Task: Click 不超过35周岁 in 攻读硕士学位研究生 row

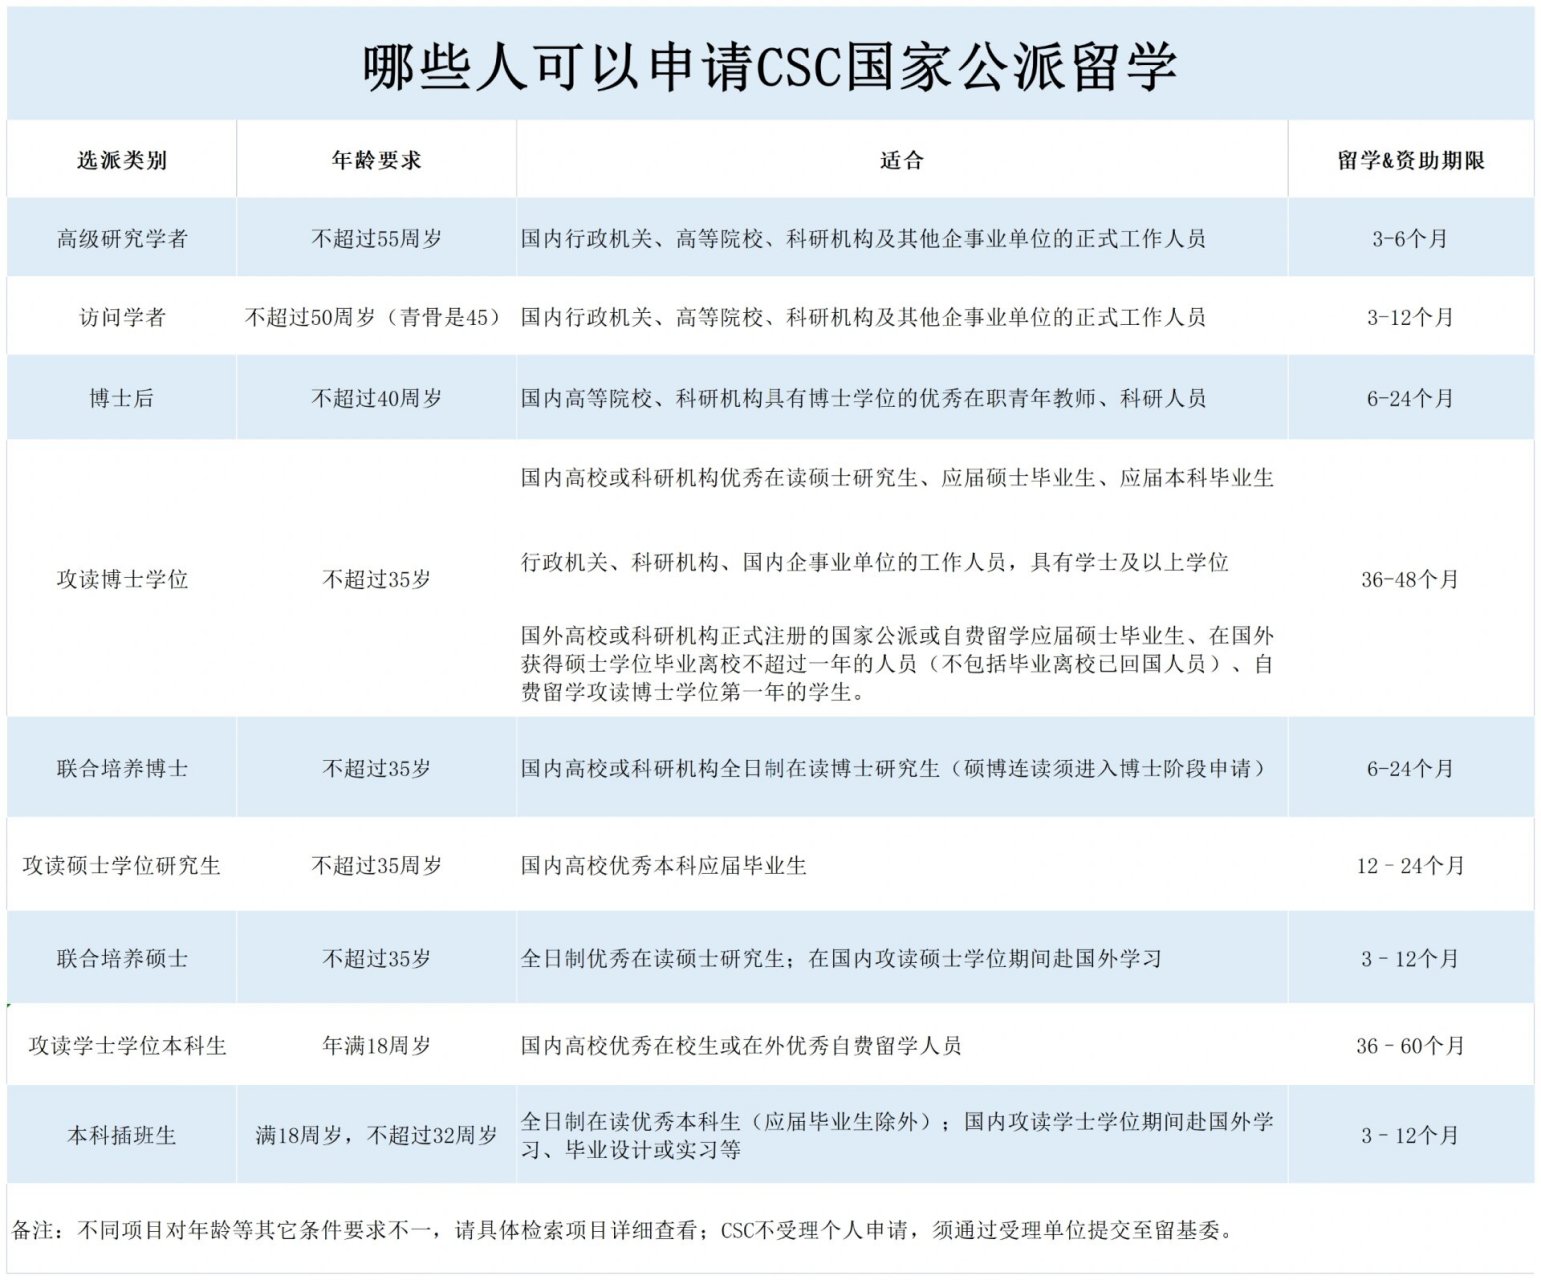Action: click(x=376, y=865)
